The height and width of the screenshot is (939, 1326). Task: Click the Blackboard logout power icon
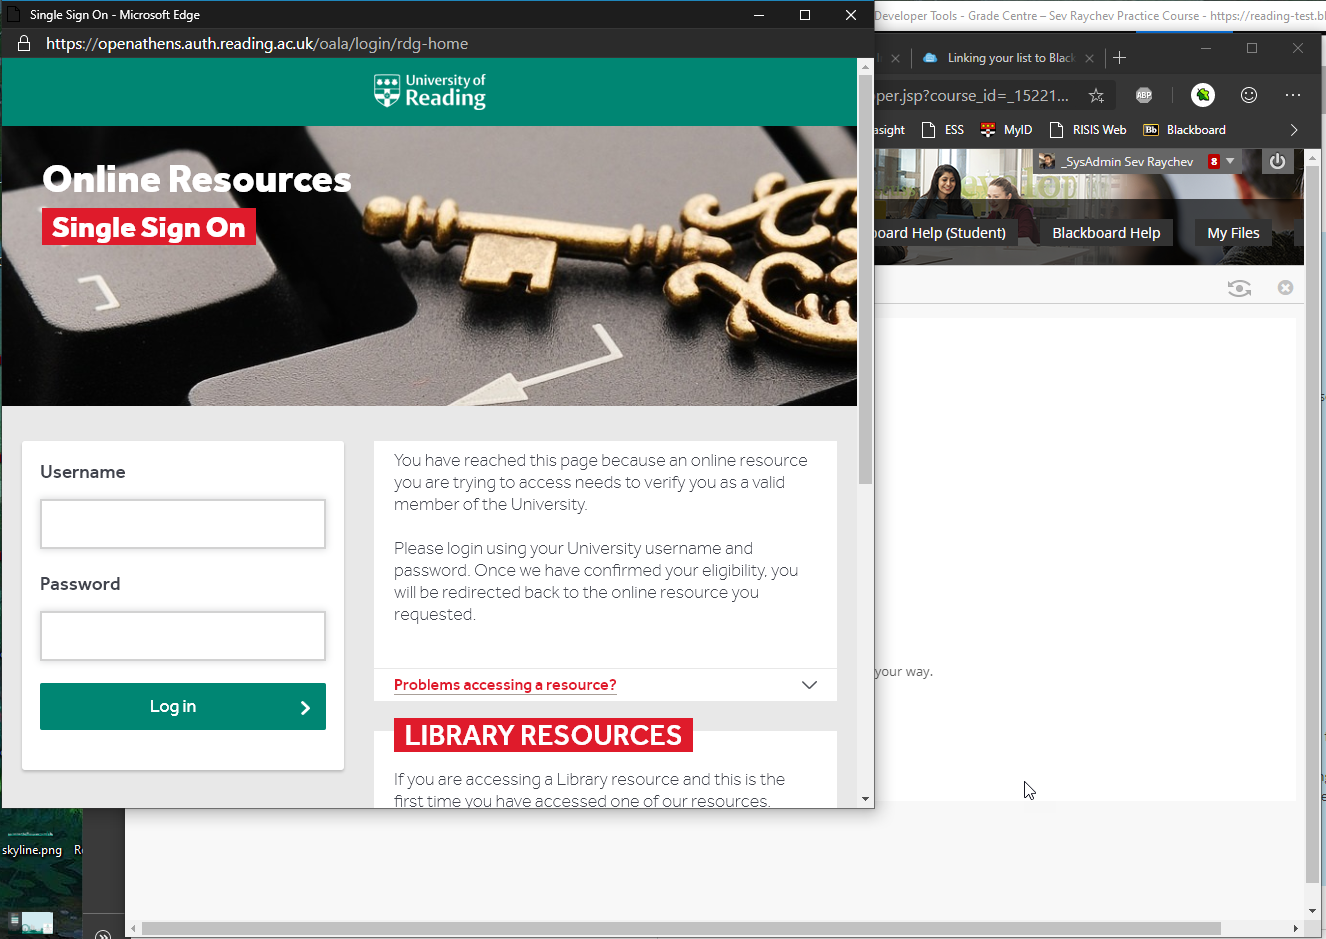(1277, 161)
